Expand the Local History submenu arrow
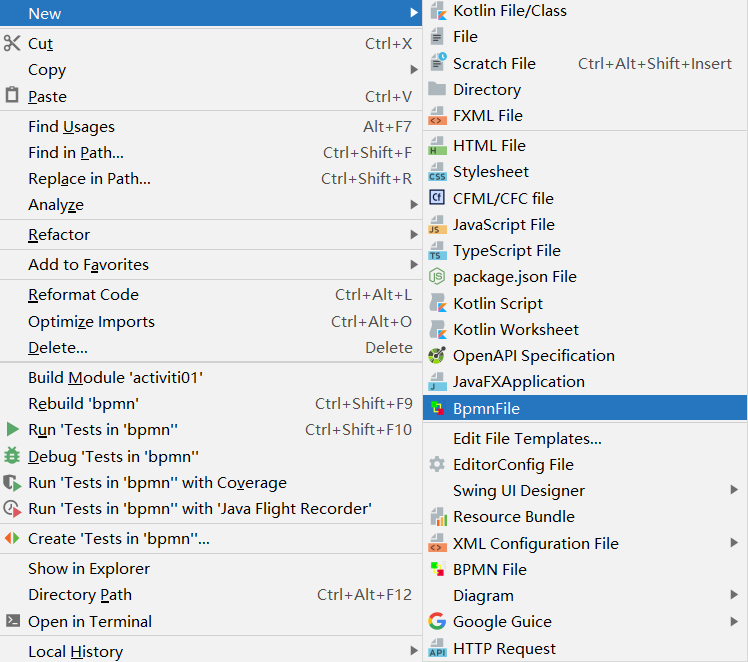This screenshot has height=662, width=748. tap(414, 651)
